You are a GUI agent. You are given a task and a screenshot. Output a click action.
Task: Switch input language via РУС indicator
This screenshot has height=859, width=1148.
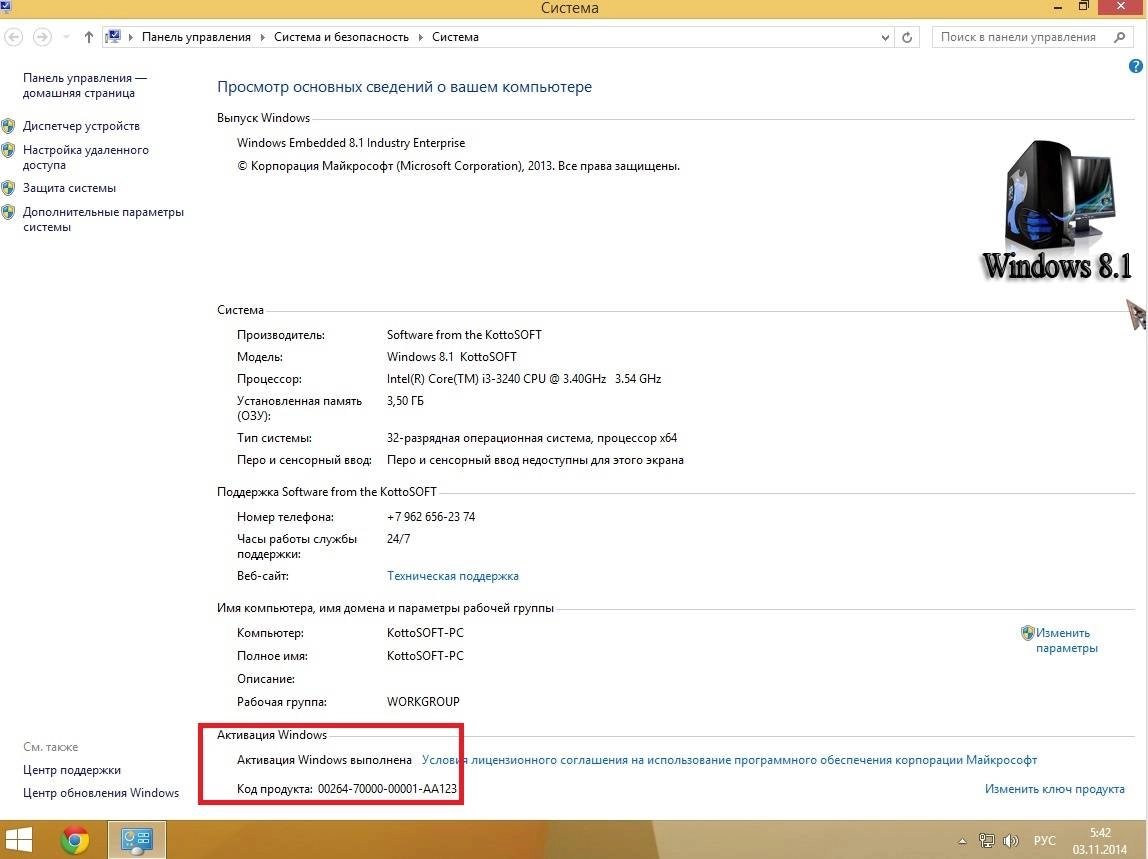click(x=1044, y=841)
